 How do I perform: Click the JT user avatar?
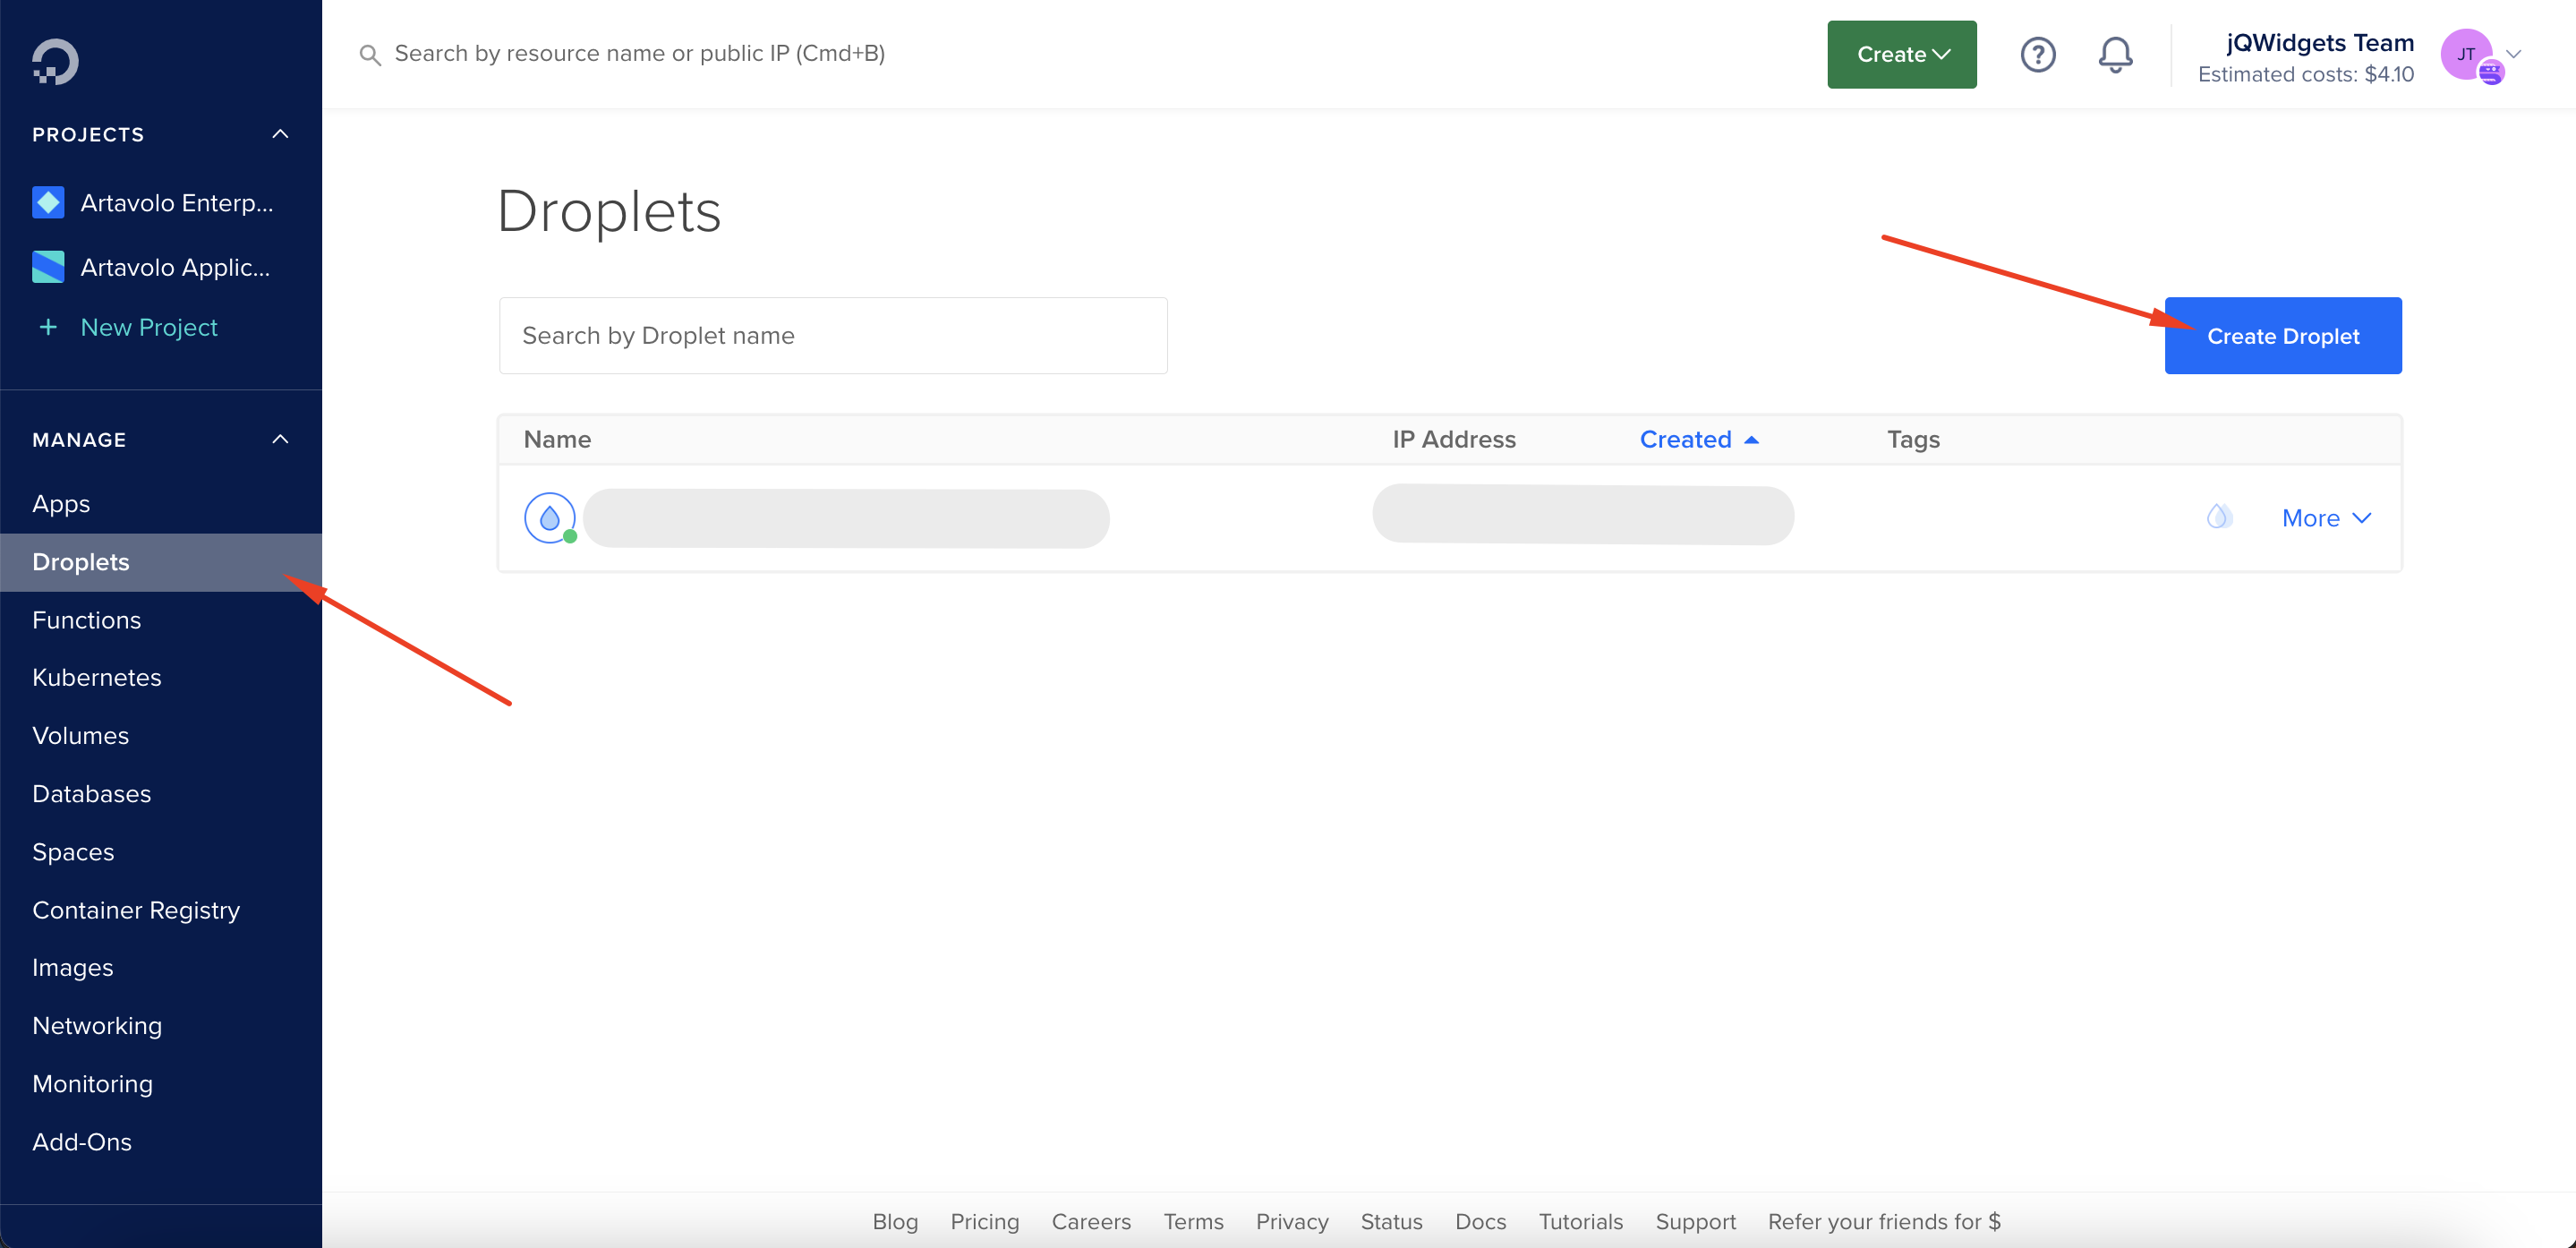pyautogui.click(x=2467, y=55)
